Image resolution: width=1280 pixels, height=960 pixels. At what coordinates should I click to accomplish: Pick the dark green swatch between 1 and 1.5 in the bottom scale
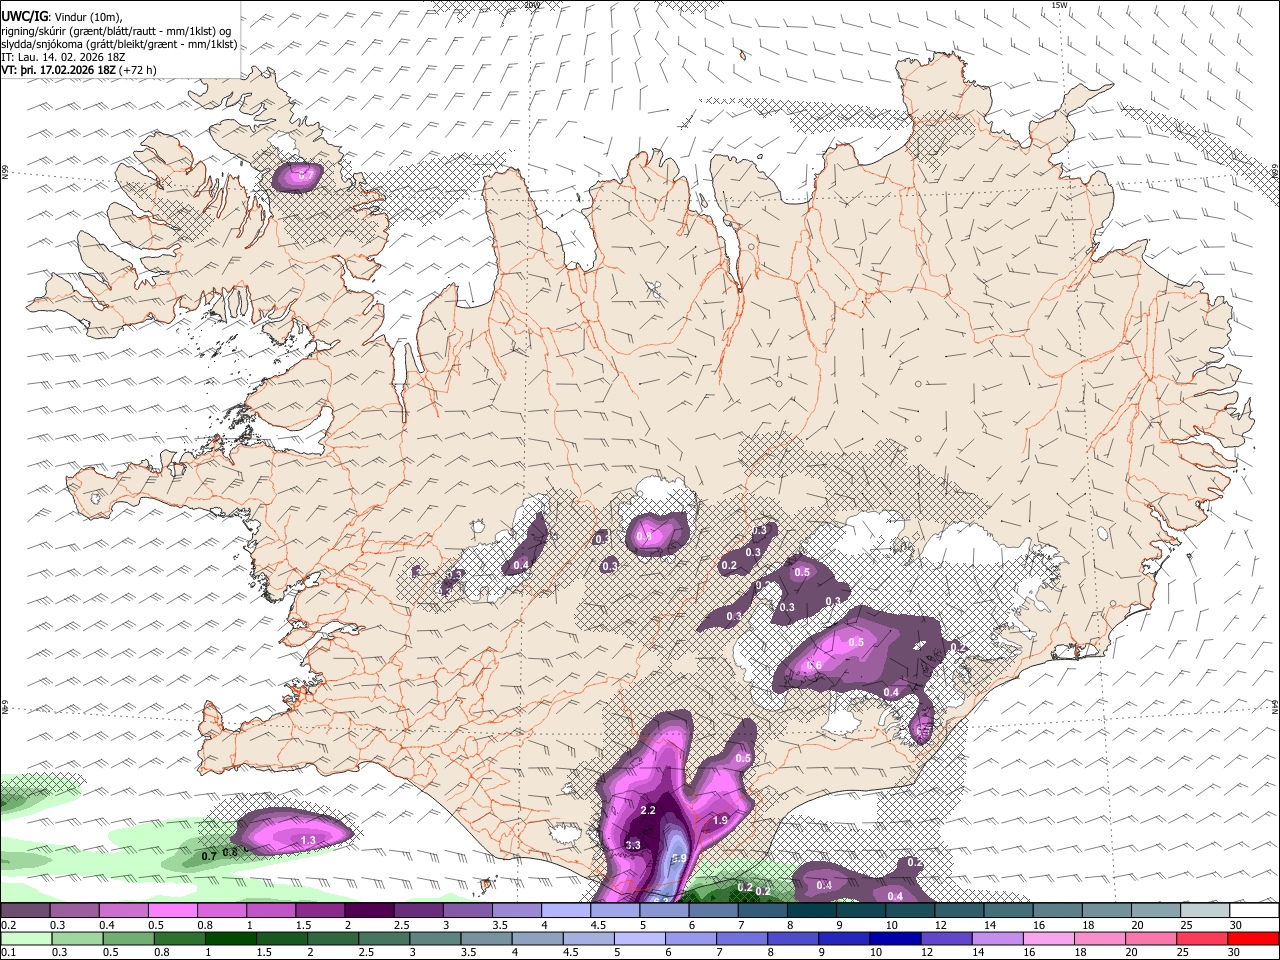pos(229,939)
